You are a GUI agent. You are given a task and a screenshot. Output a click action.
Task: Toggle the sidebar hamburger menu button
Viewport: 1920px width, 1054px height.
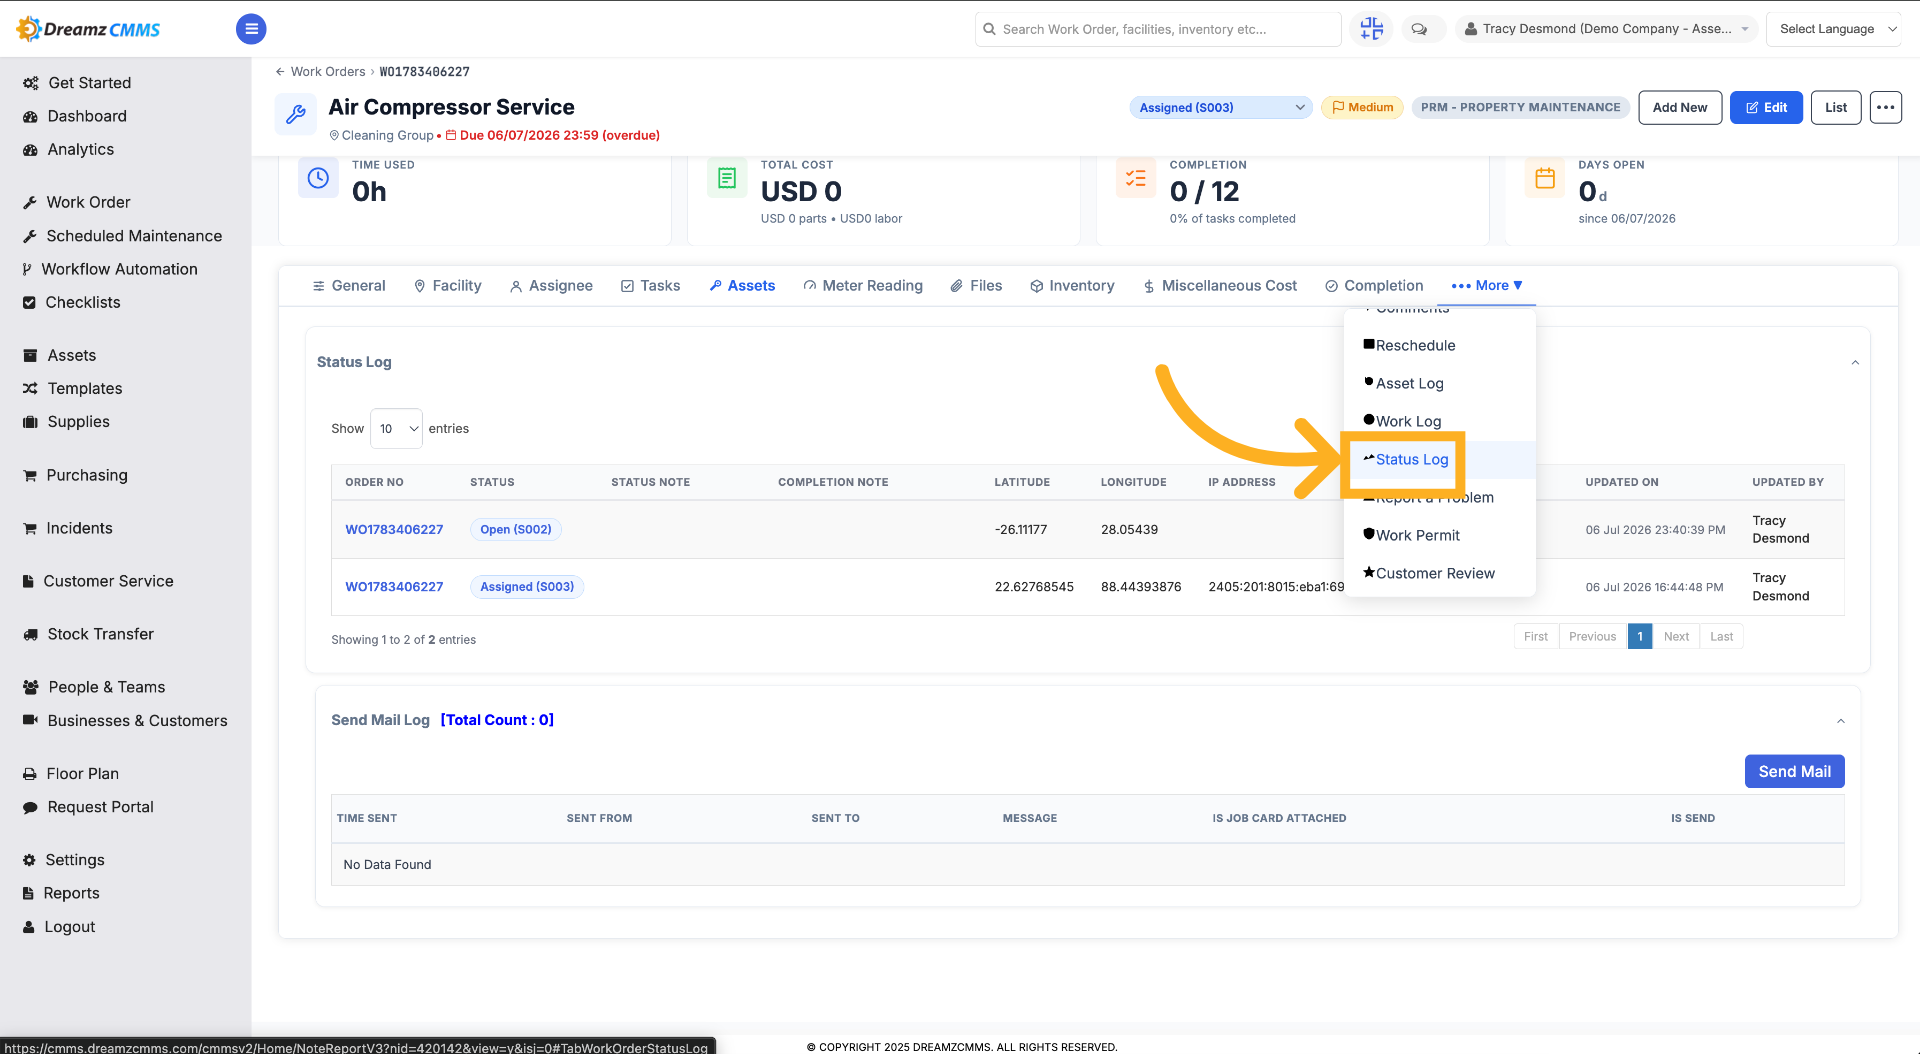pyautogui.click(x=251, y=29)
